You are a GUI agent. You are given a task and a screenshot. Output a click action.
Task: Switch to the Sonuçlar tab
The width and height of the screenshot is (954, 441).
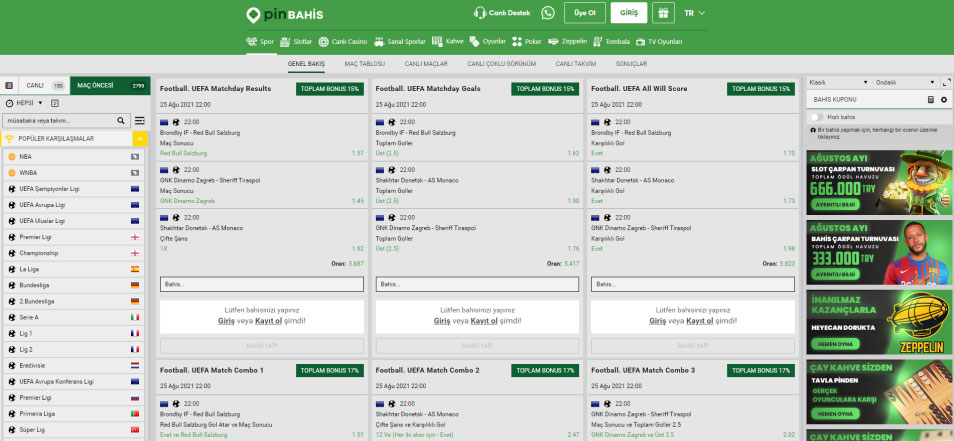[632, 64]
